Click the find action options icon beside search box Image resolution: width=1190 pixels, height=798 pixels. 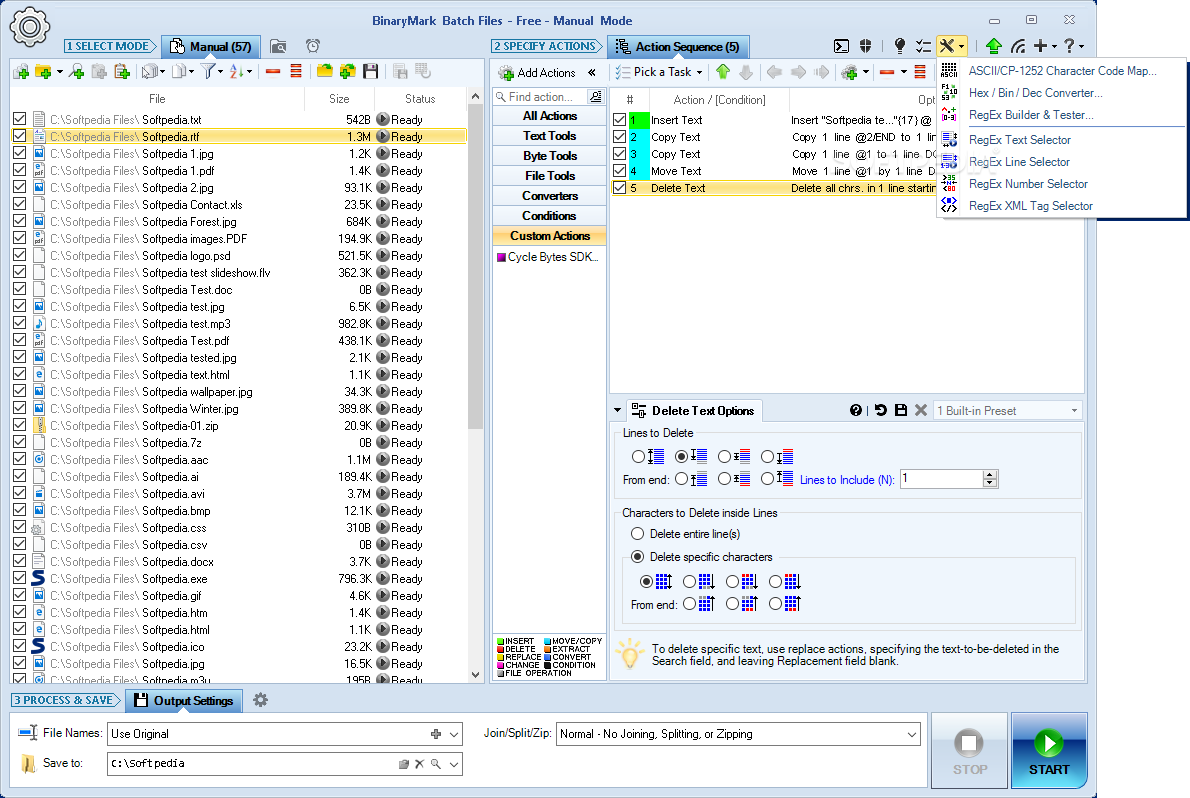coord(596,96)
